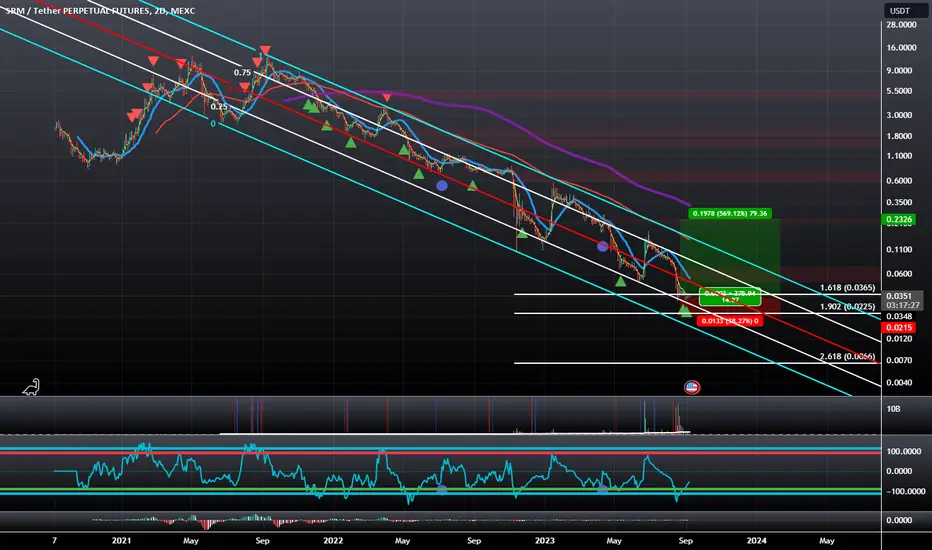Click the dinosaur logo icon
Image resolution: width=932 pixels, height=550 pixels.
click(x=31, y=387)
